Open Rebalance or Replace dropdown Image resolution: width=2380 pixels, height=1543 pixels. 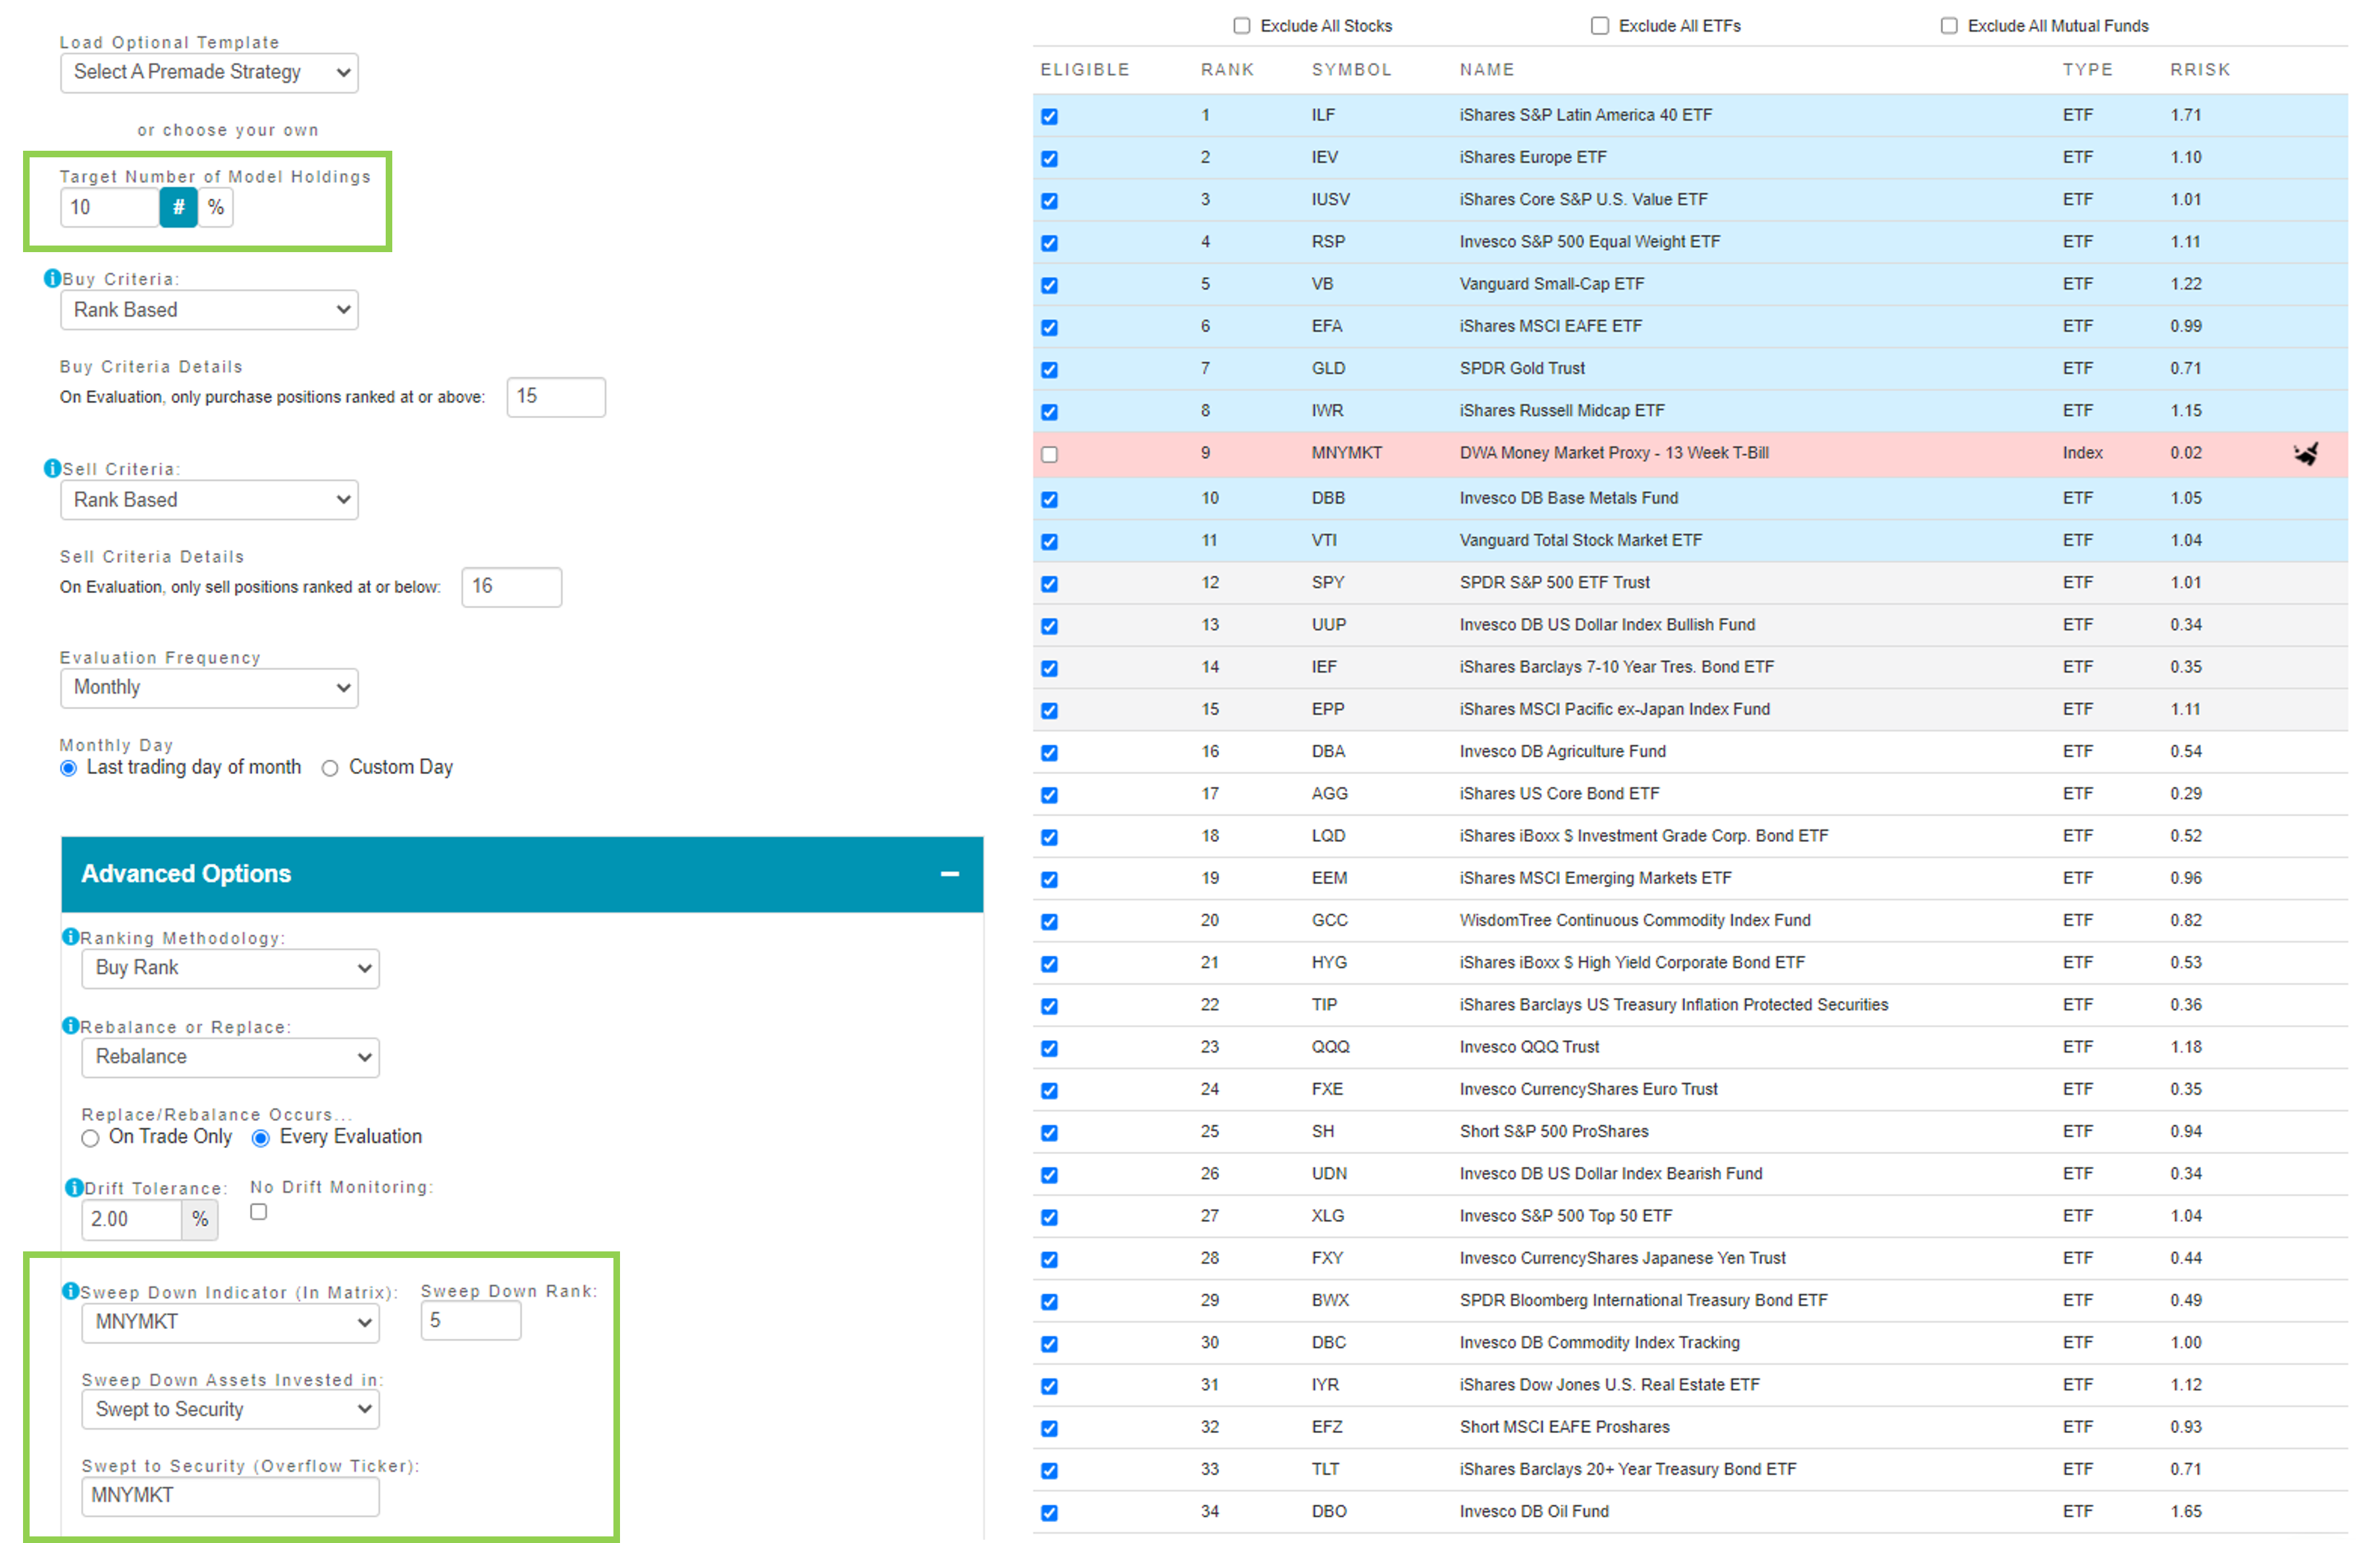[x=230, y=1057]
